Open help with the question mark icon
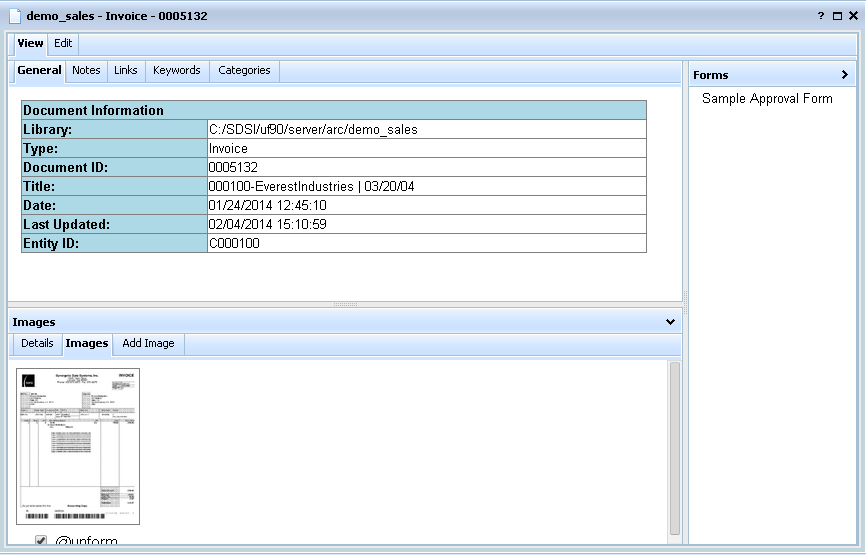Screen dimensions: 866x555 point(821,16)
